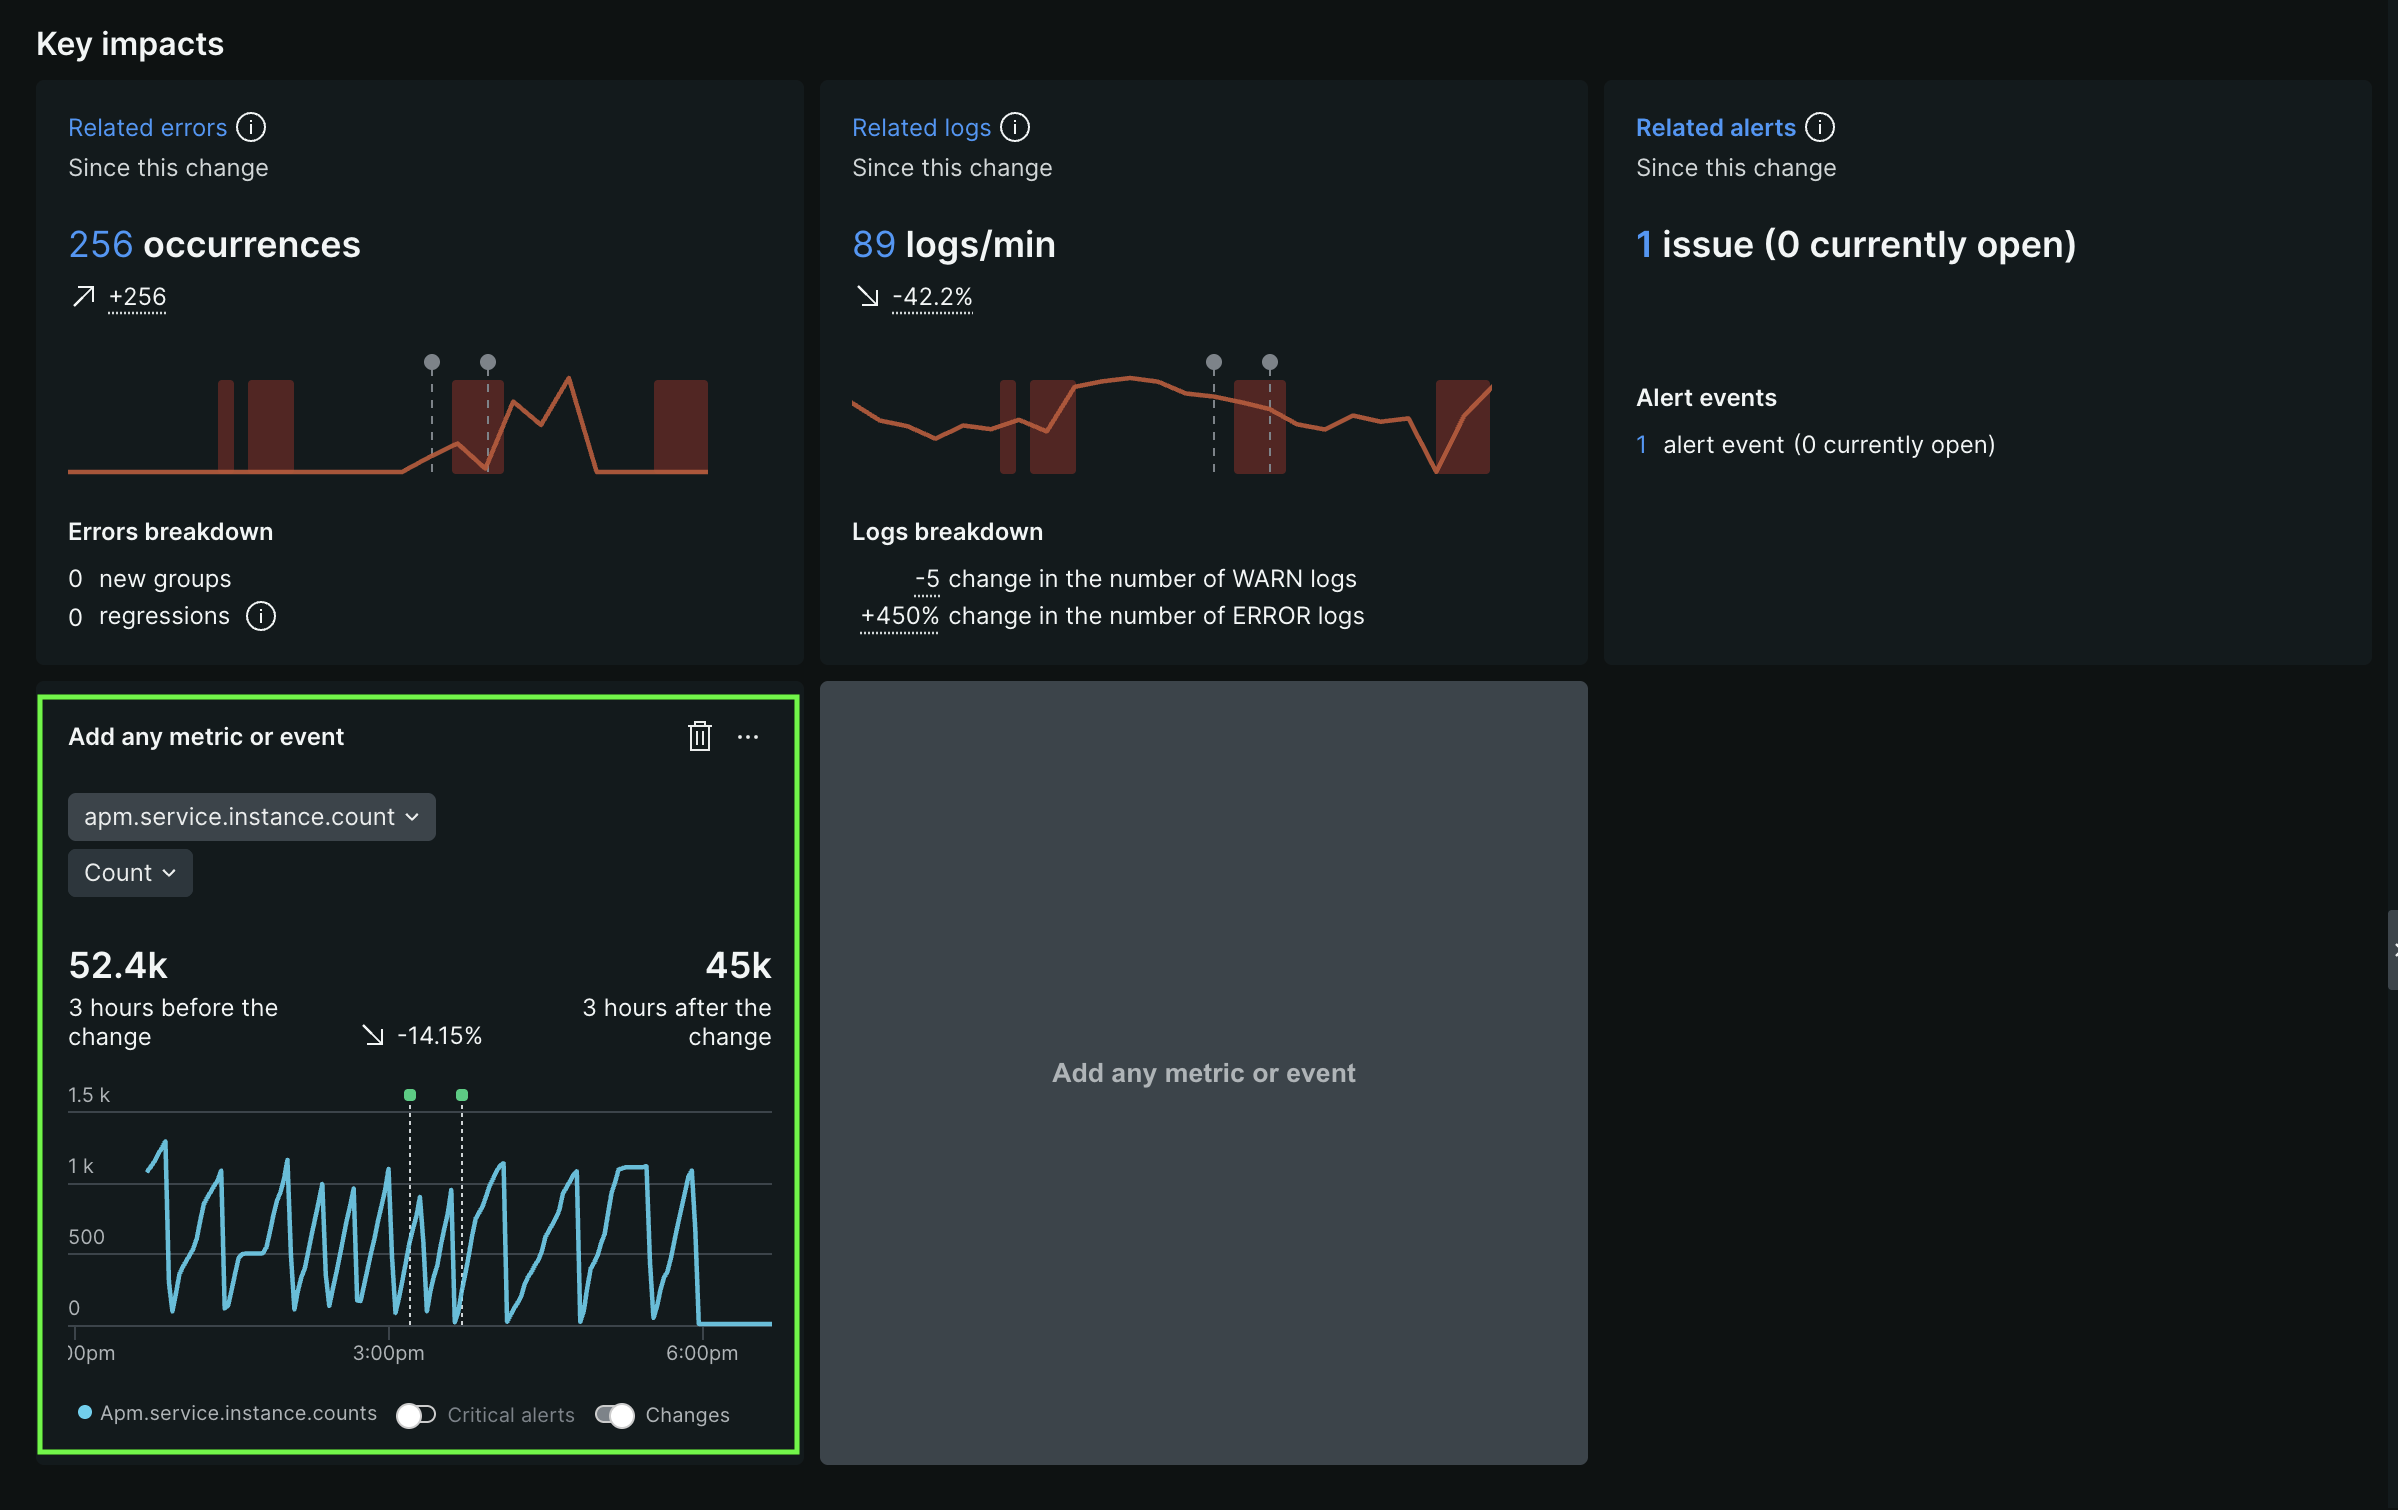The image size is (2398, 1510).
Task: Click the Related errors info icon
Action: point(251,127)
